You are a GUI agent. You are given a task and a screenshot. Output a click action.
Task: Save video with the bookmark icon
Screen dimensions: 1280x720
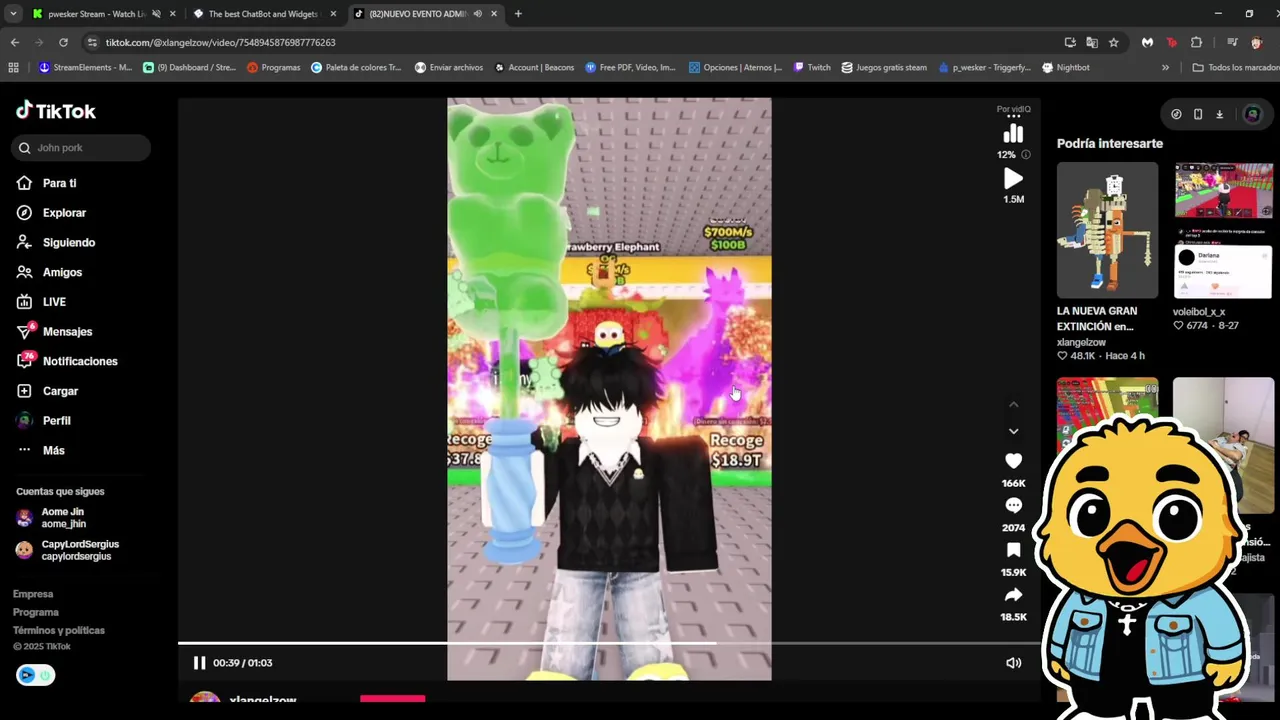coord(1013,550)
